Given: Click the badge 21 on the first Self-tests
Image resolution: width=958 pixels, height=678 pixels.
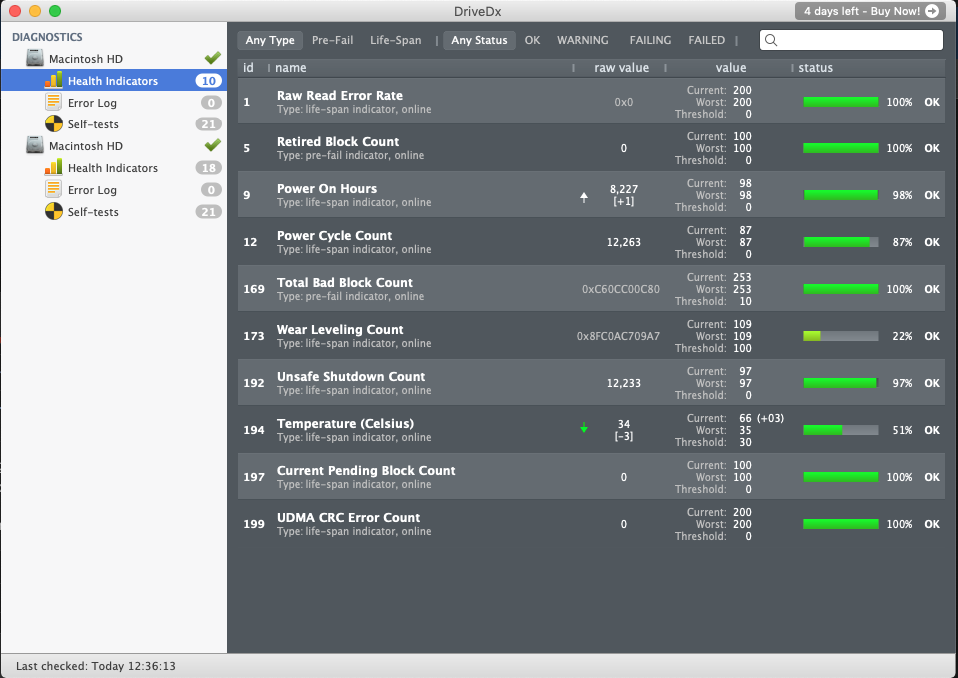Looking at the screenshot, I should click(x=209, y=124).
